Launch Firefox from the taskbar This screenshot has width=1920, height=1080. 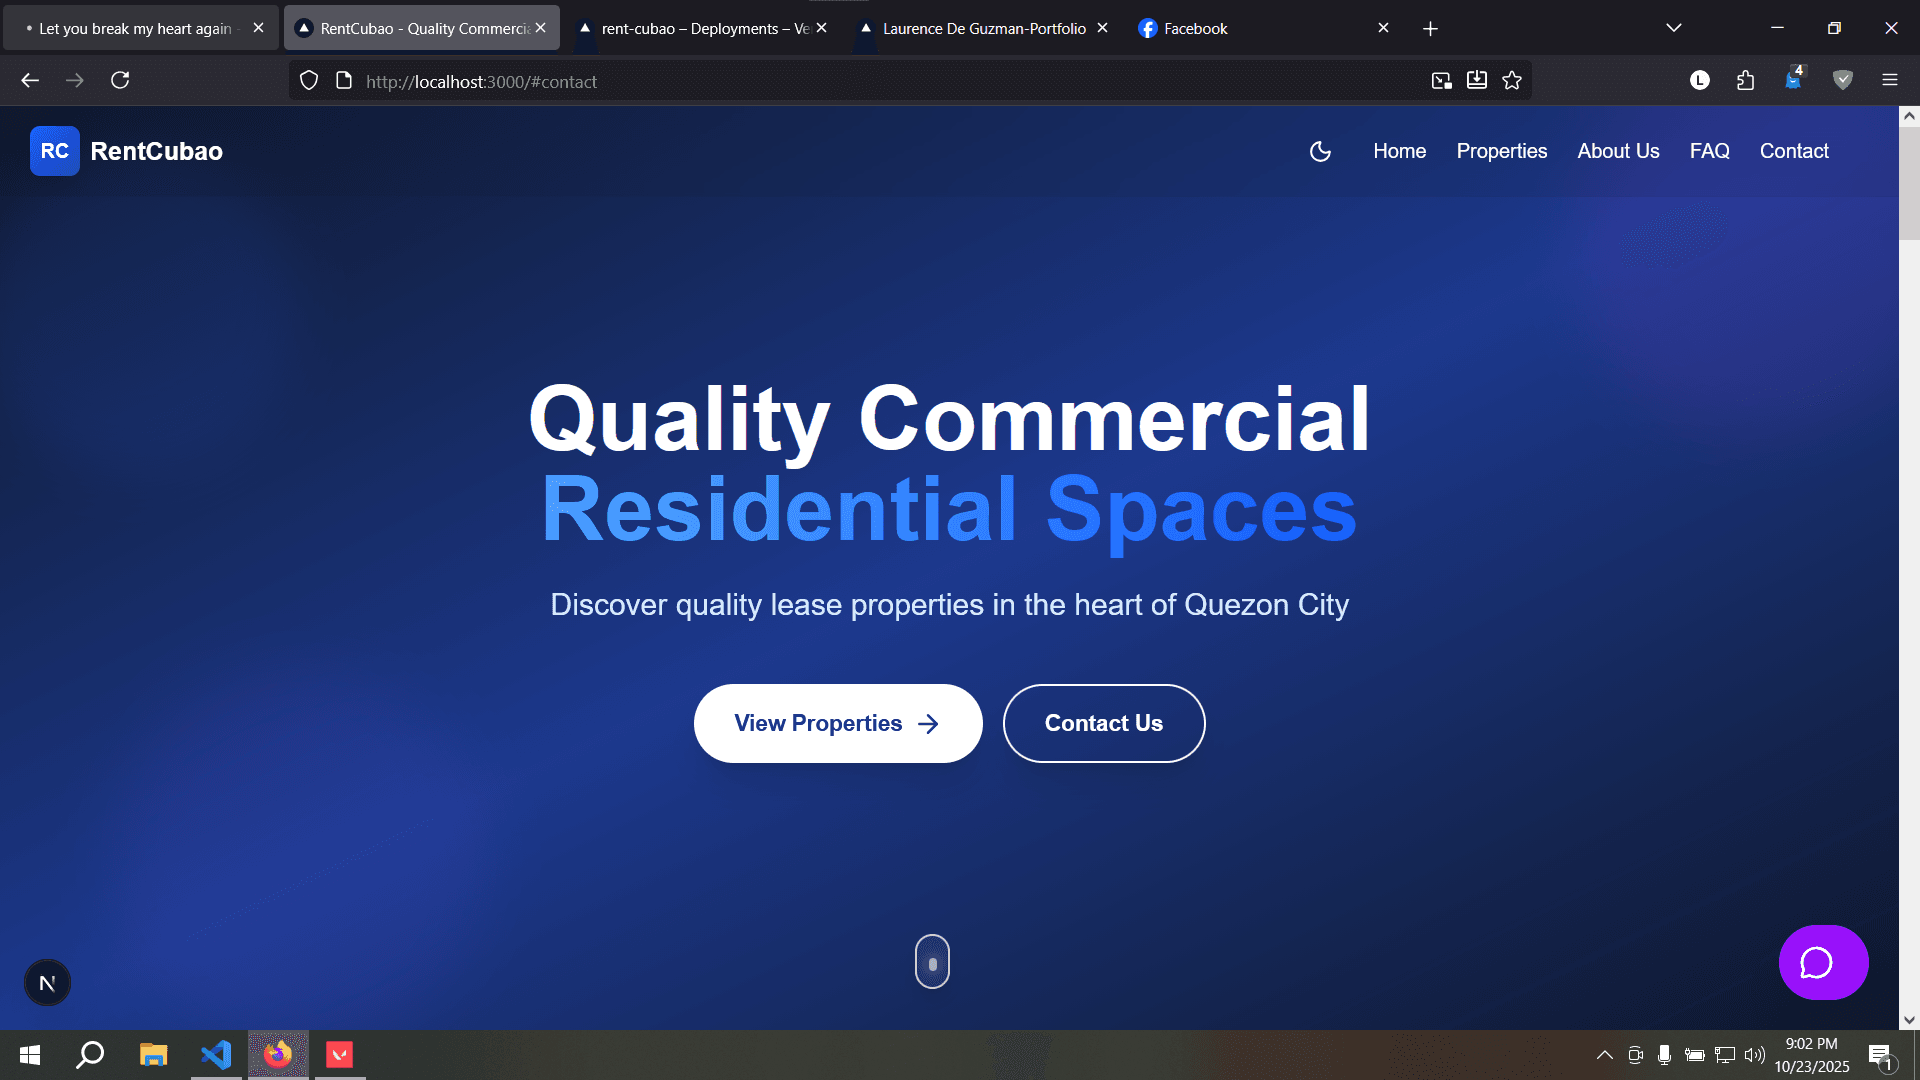(x=278, y=1054)
